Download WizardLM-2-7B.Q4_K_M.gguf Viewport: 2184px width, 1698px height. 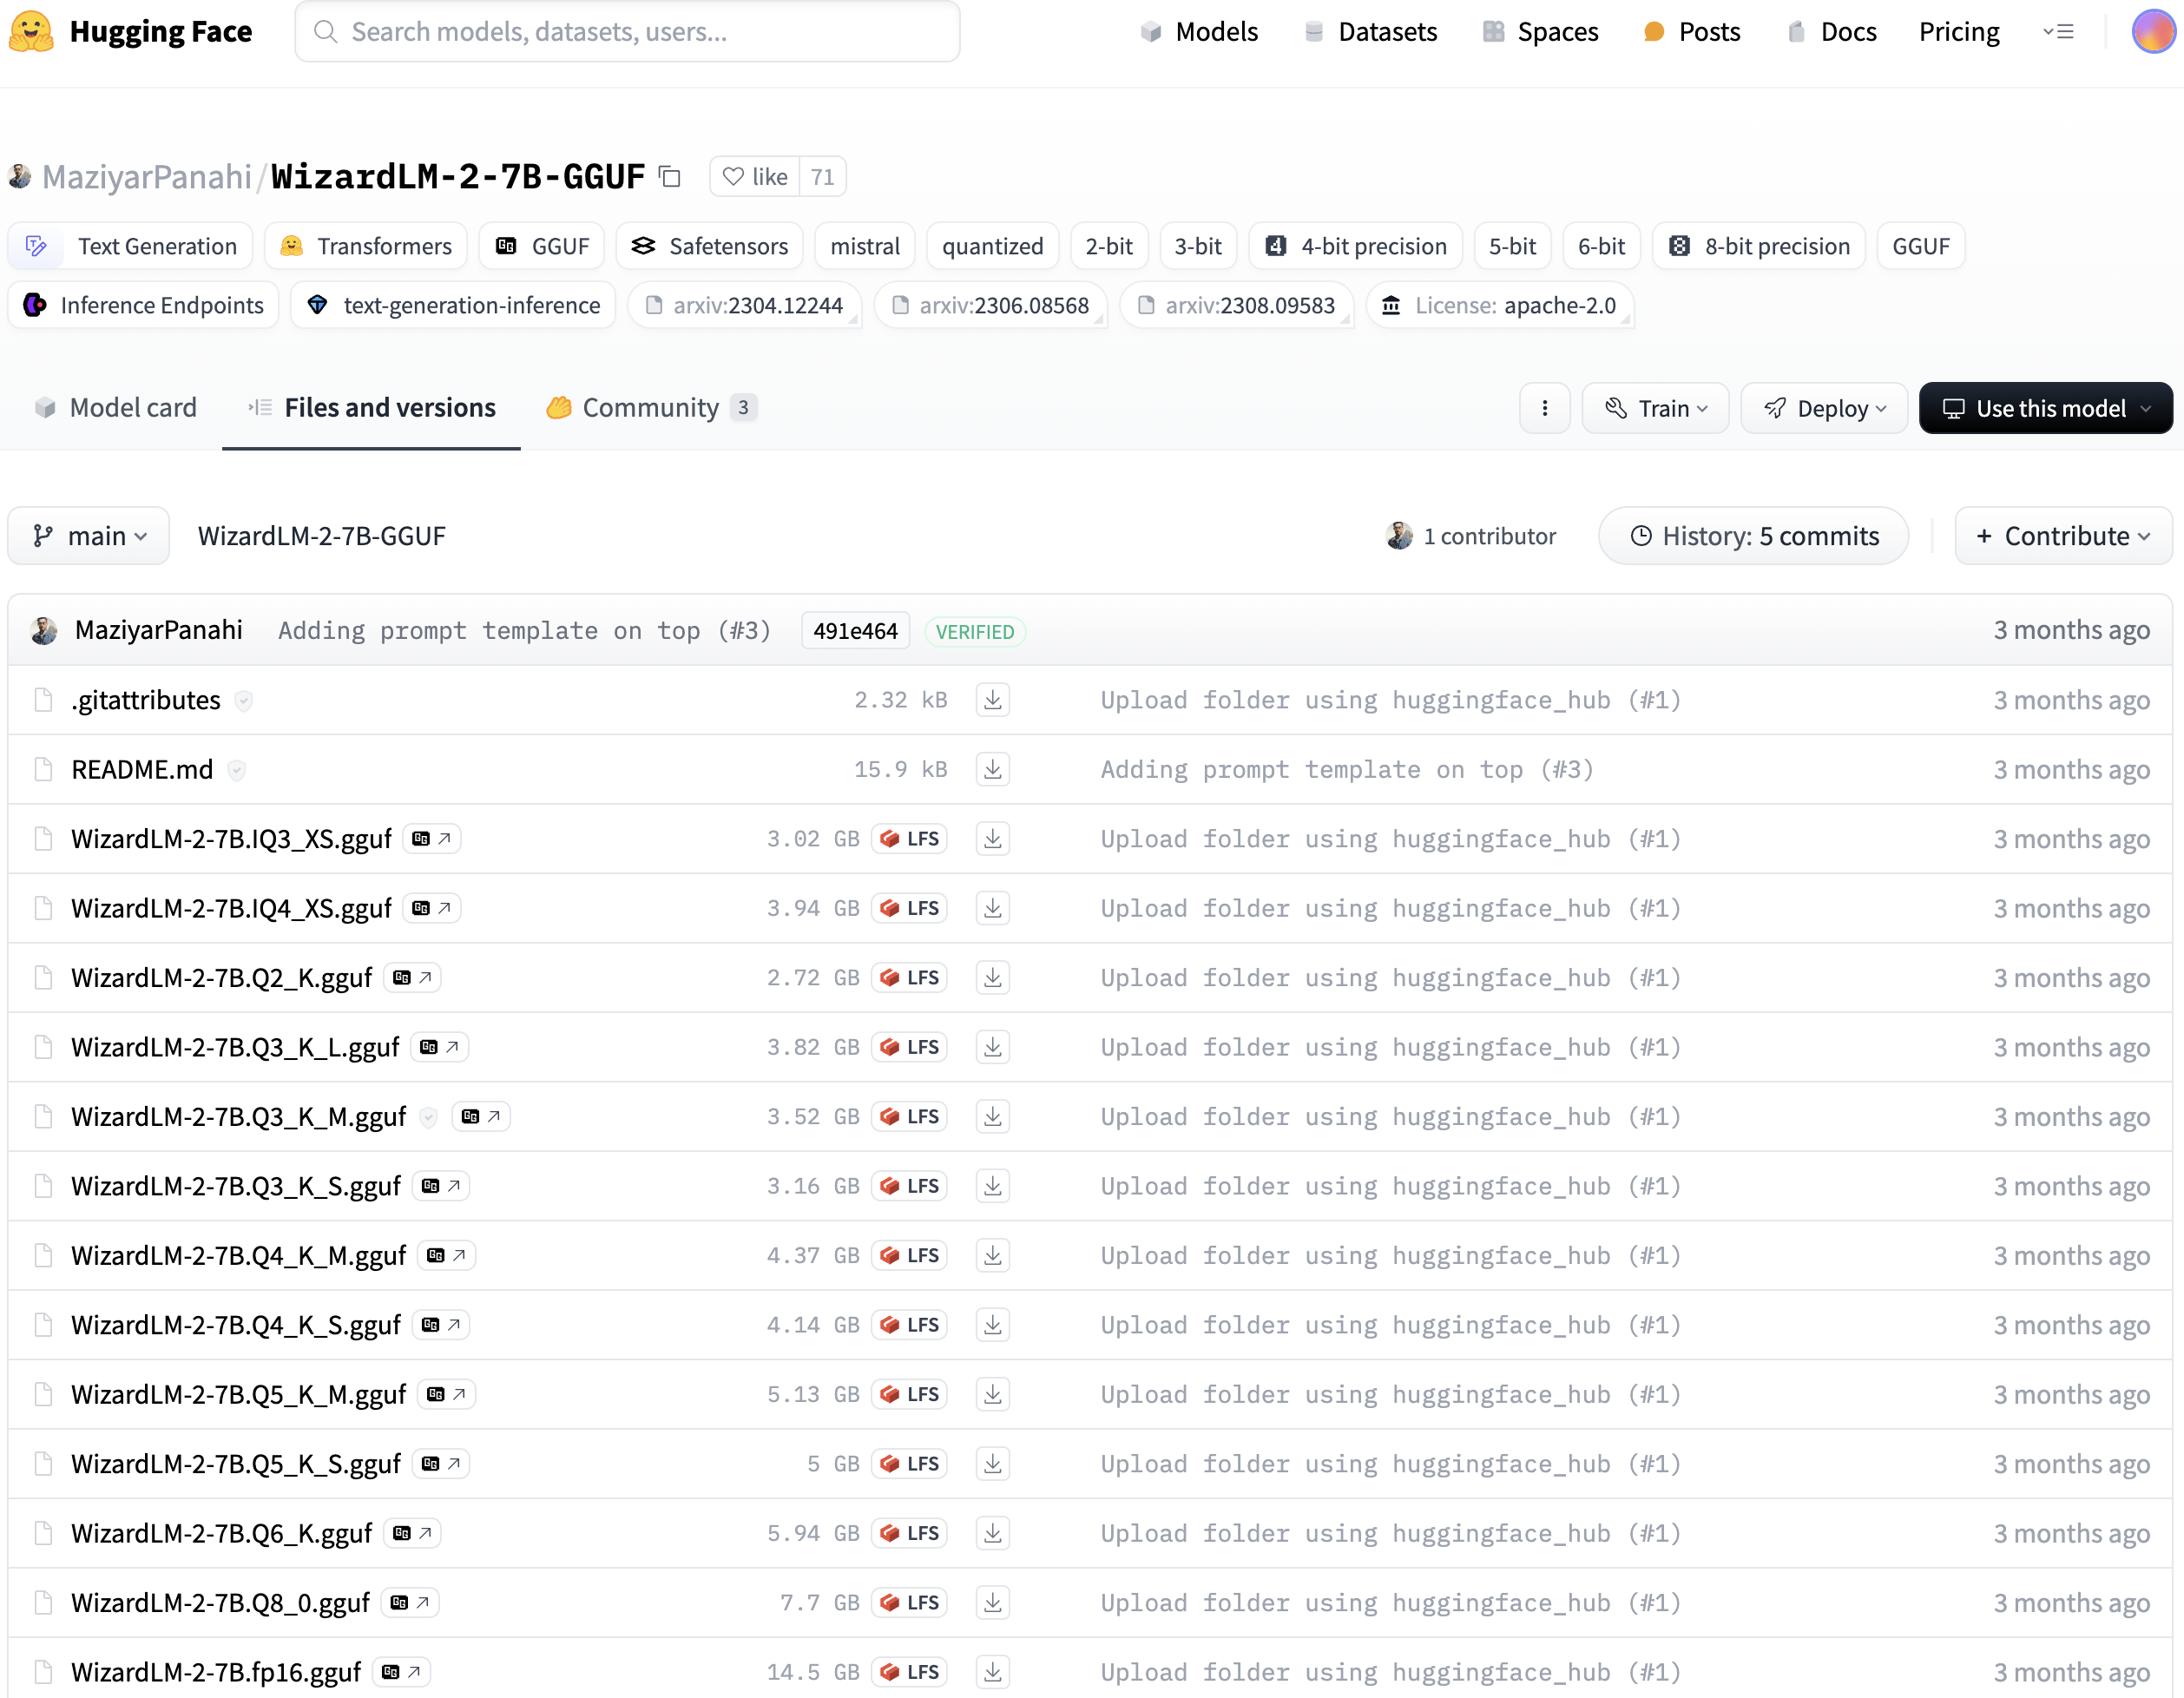point(992,1255)
